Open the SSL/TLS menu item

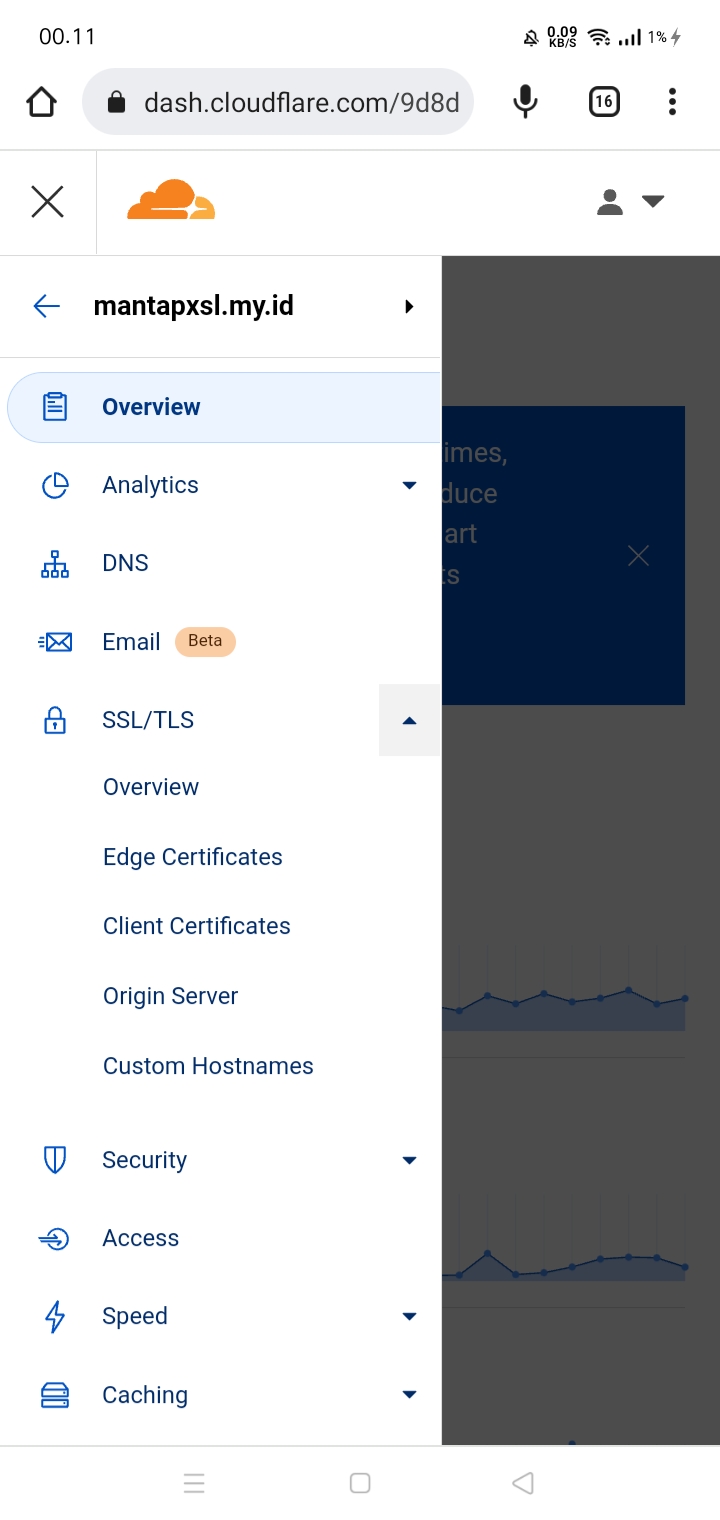(148, 720)
